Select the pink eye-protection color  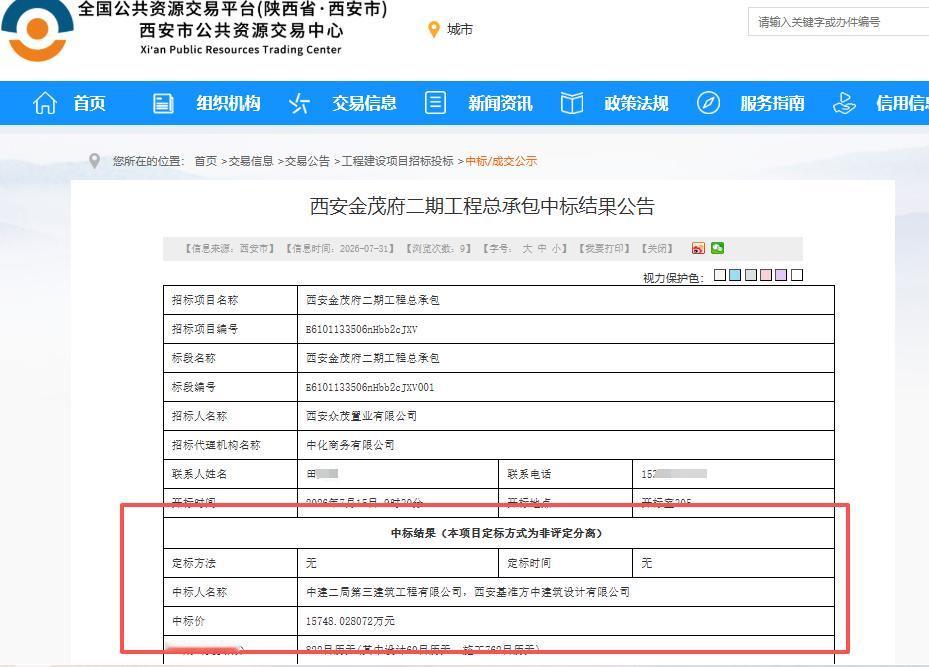pos(766,275)
